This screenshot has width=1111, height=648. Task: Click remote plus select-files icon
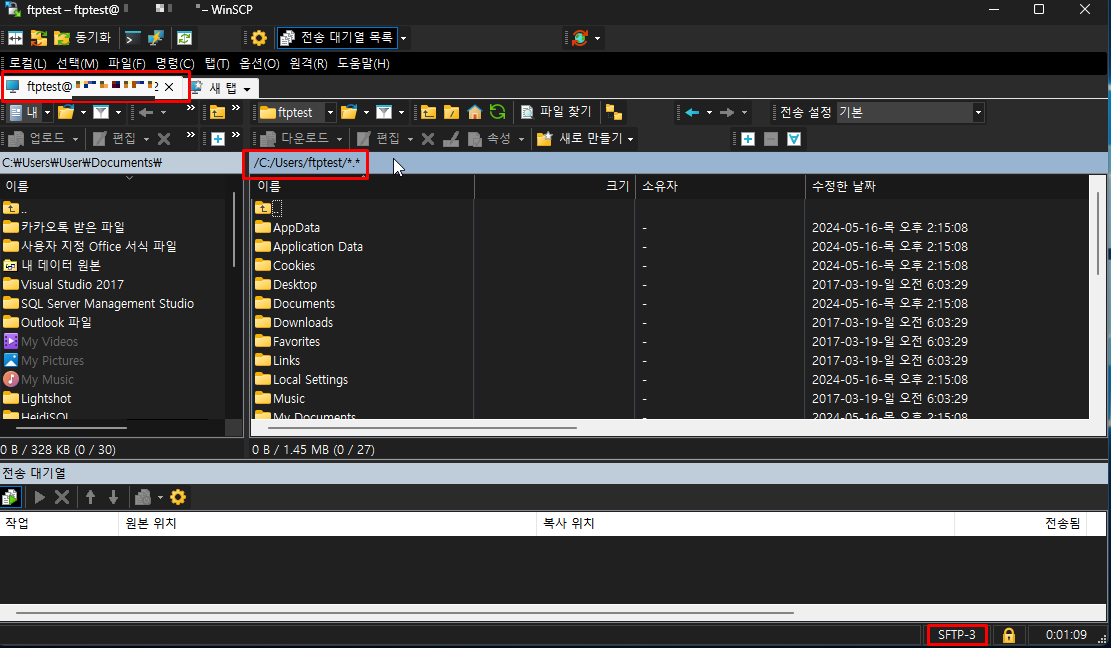pyautogui.click(x=748, y=139)
